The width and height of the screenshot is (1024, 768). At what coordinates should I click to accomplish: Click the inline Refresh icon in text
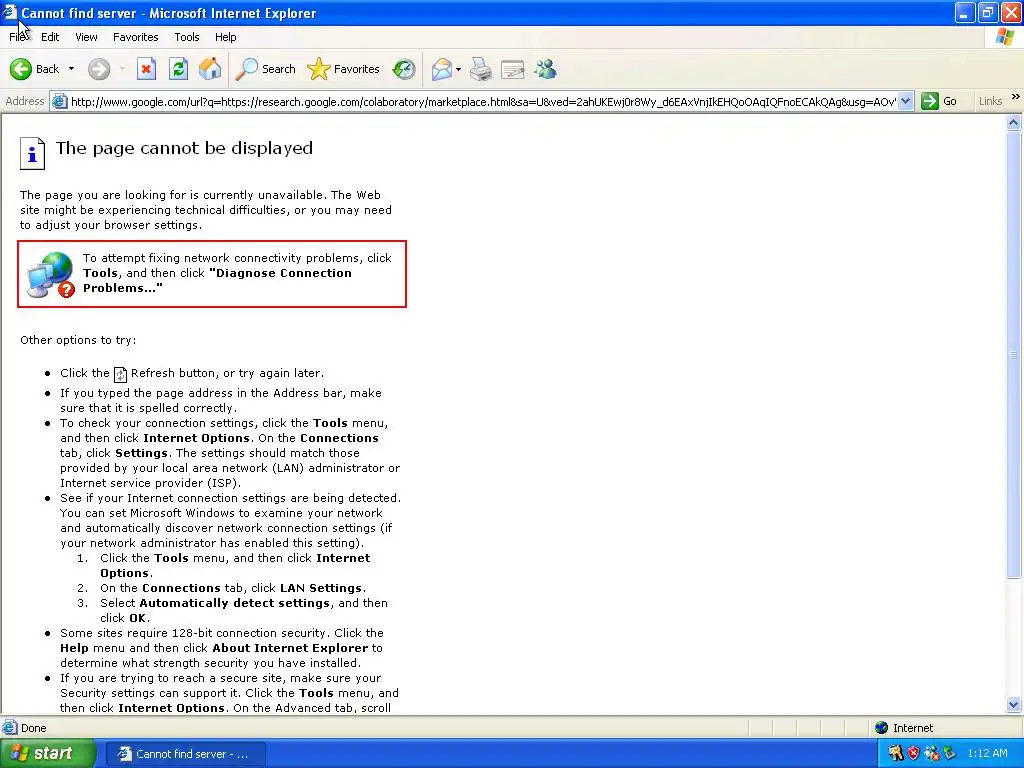(x=120, y=374)
